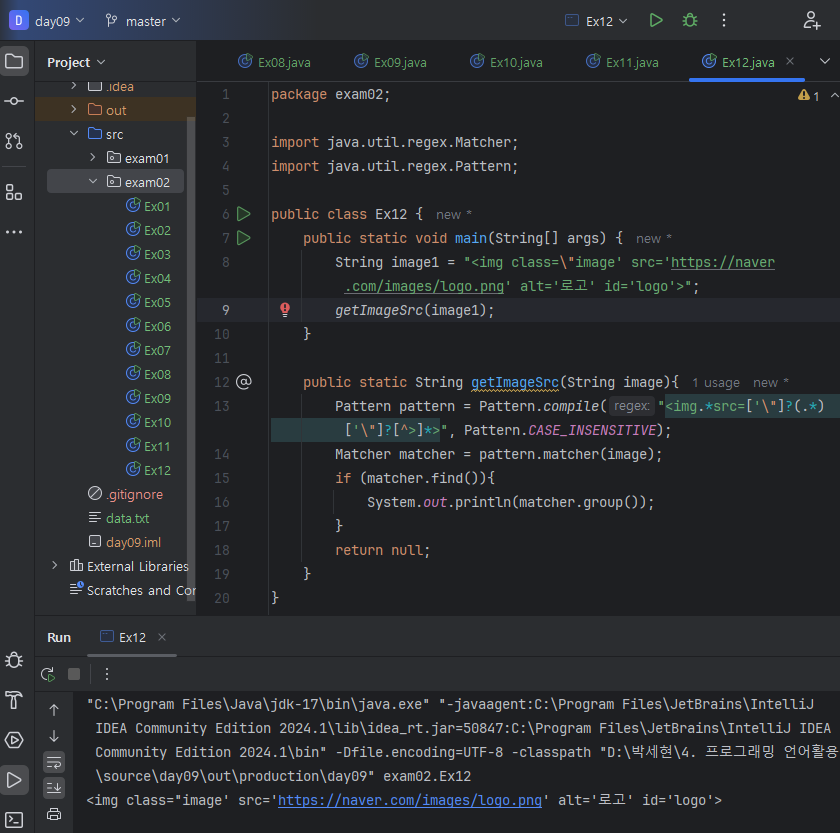The width and height of the screenshot is (840, 833).
Task: Open the master branch dropdown
Action: click(144, 21)
